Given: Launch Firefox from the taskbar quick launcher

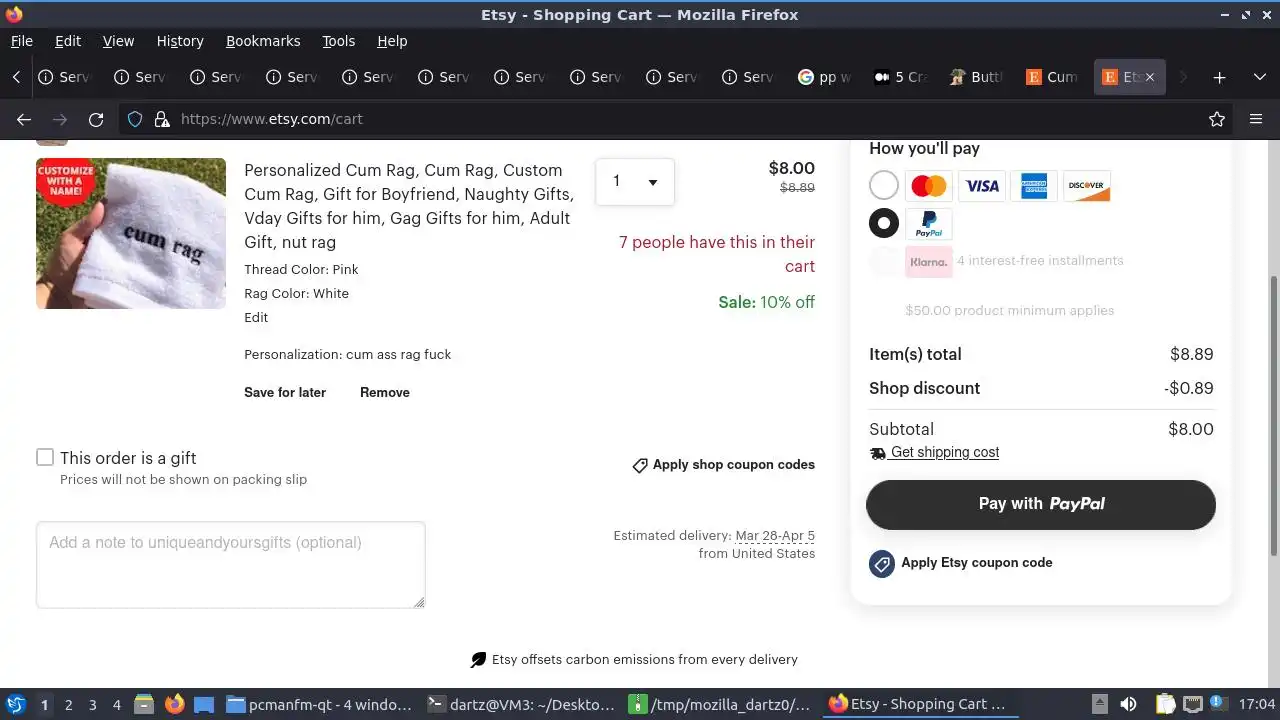Looking at the screenshot, I should tap(174, 705).
